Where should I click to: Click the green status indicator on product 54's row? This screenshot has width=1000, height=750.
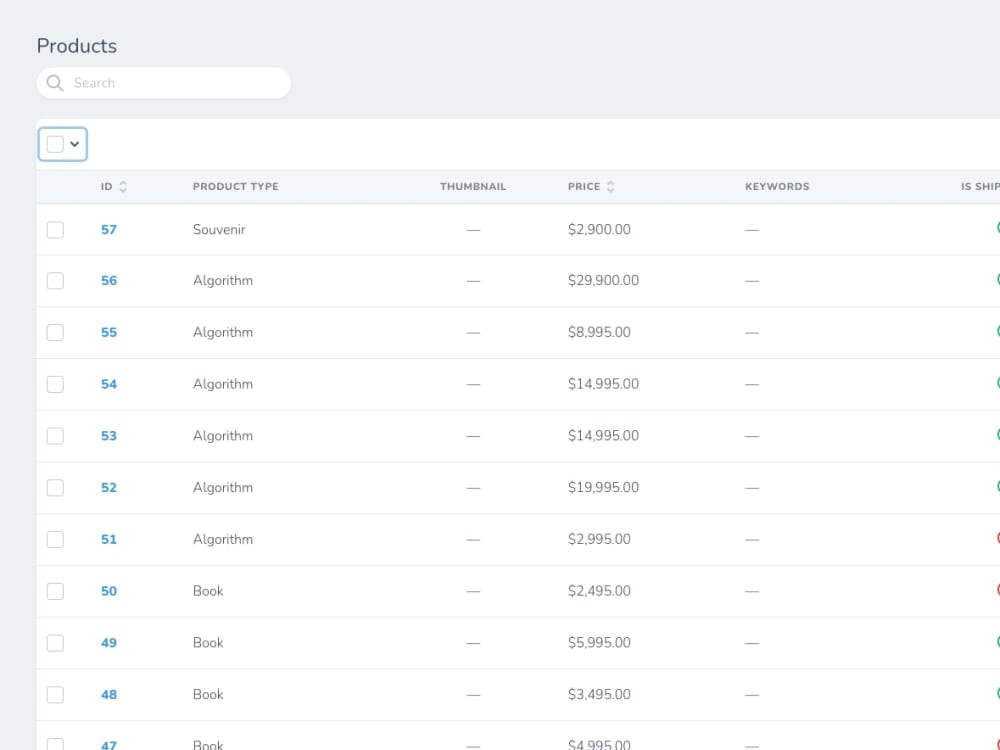[996, 384]
